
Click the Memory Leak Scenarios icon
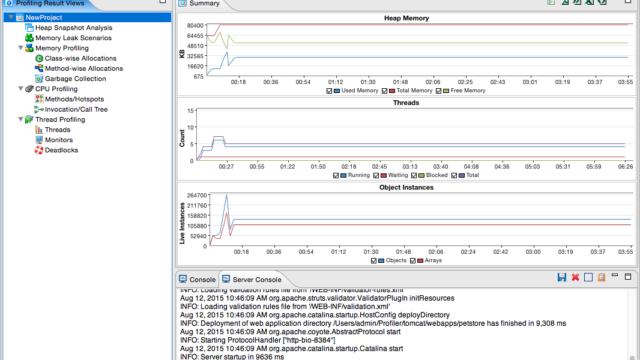(29, 38)
